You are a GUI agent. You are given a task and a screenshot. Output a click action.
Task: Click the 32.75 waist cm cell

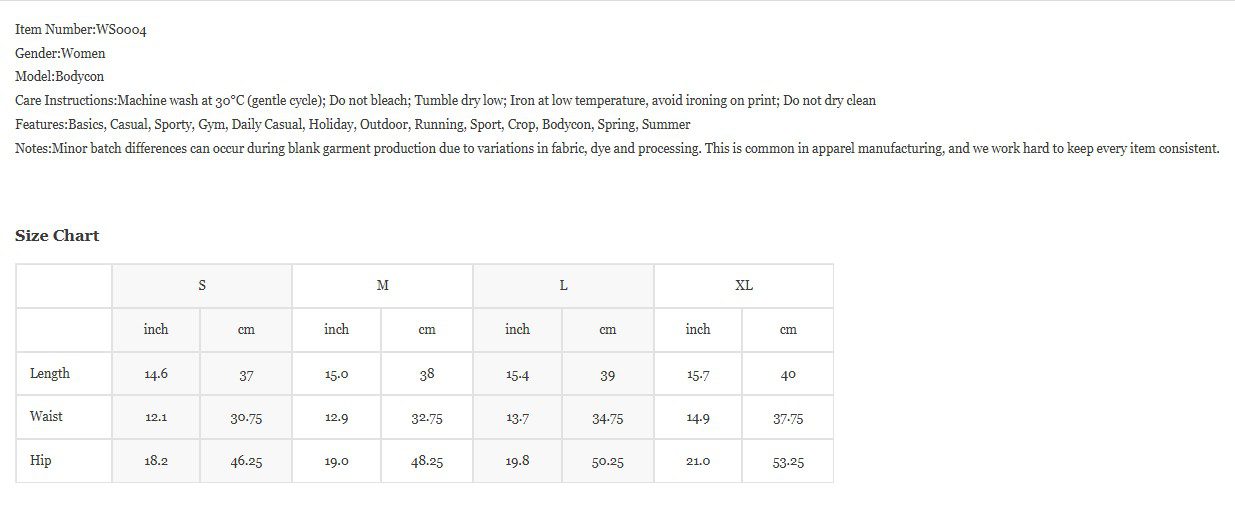coord(427,418)
